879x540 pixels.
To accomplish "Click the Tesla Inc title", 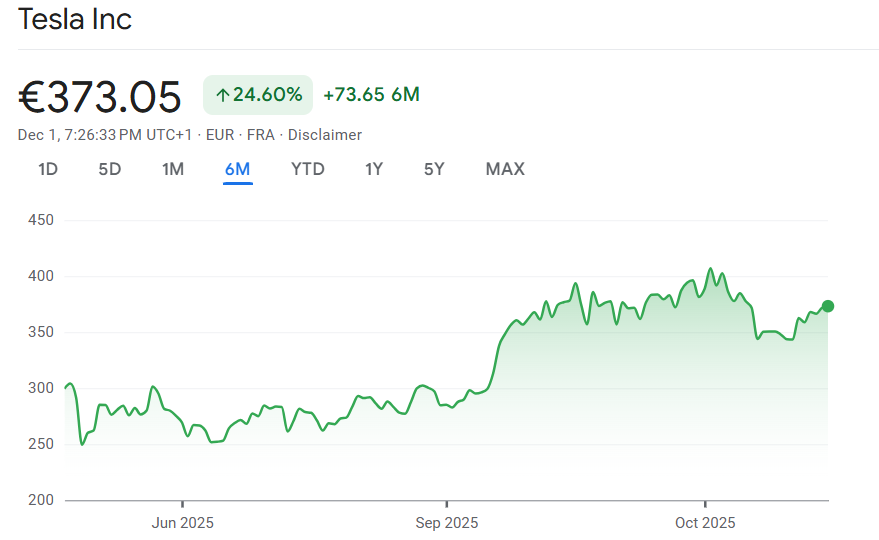I will [x=75, y=19].
